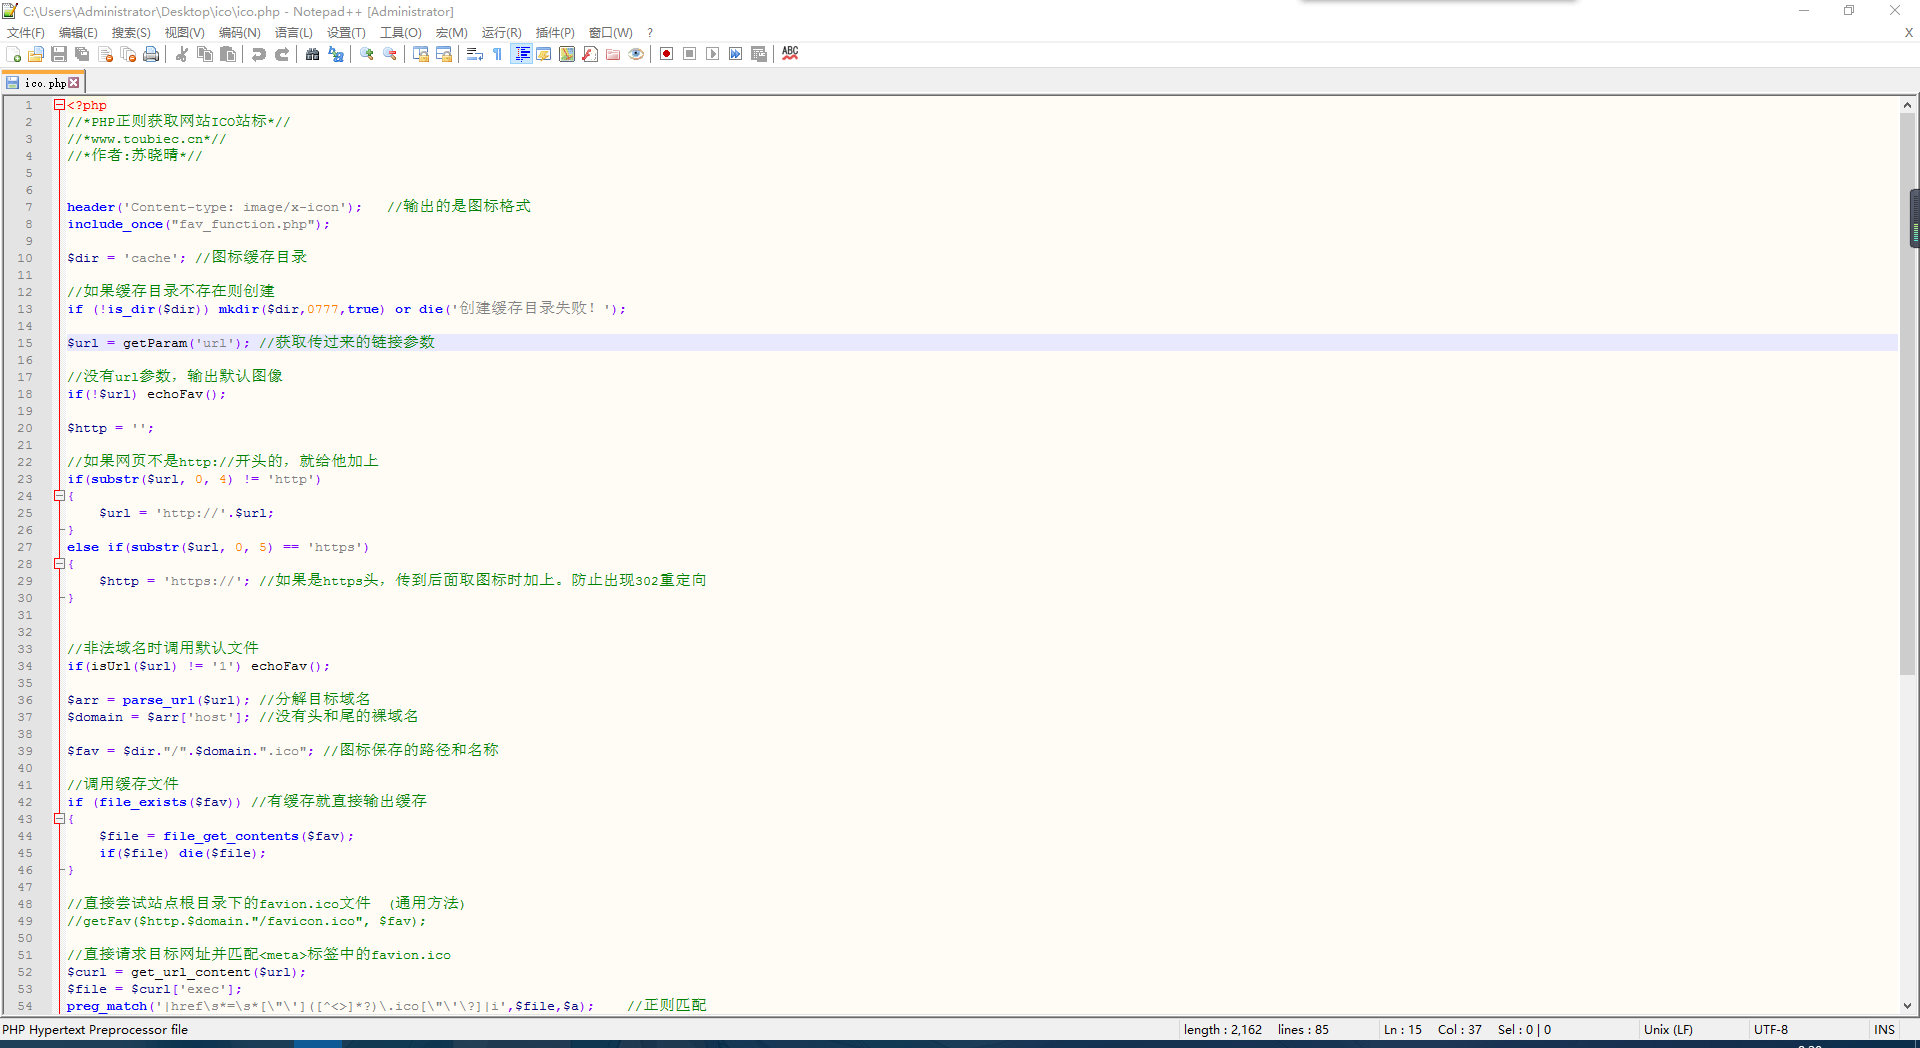Click the INS insert mode indicator
Screen dimensions: 1920x1048
1884,1030
